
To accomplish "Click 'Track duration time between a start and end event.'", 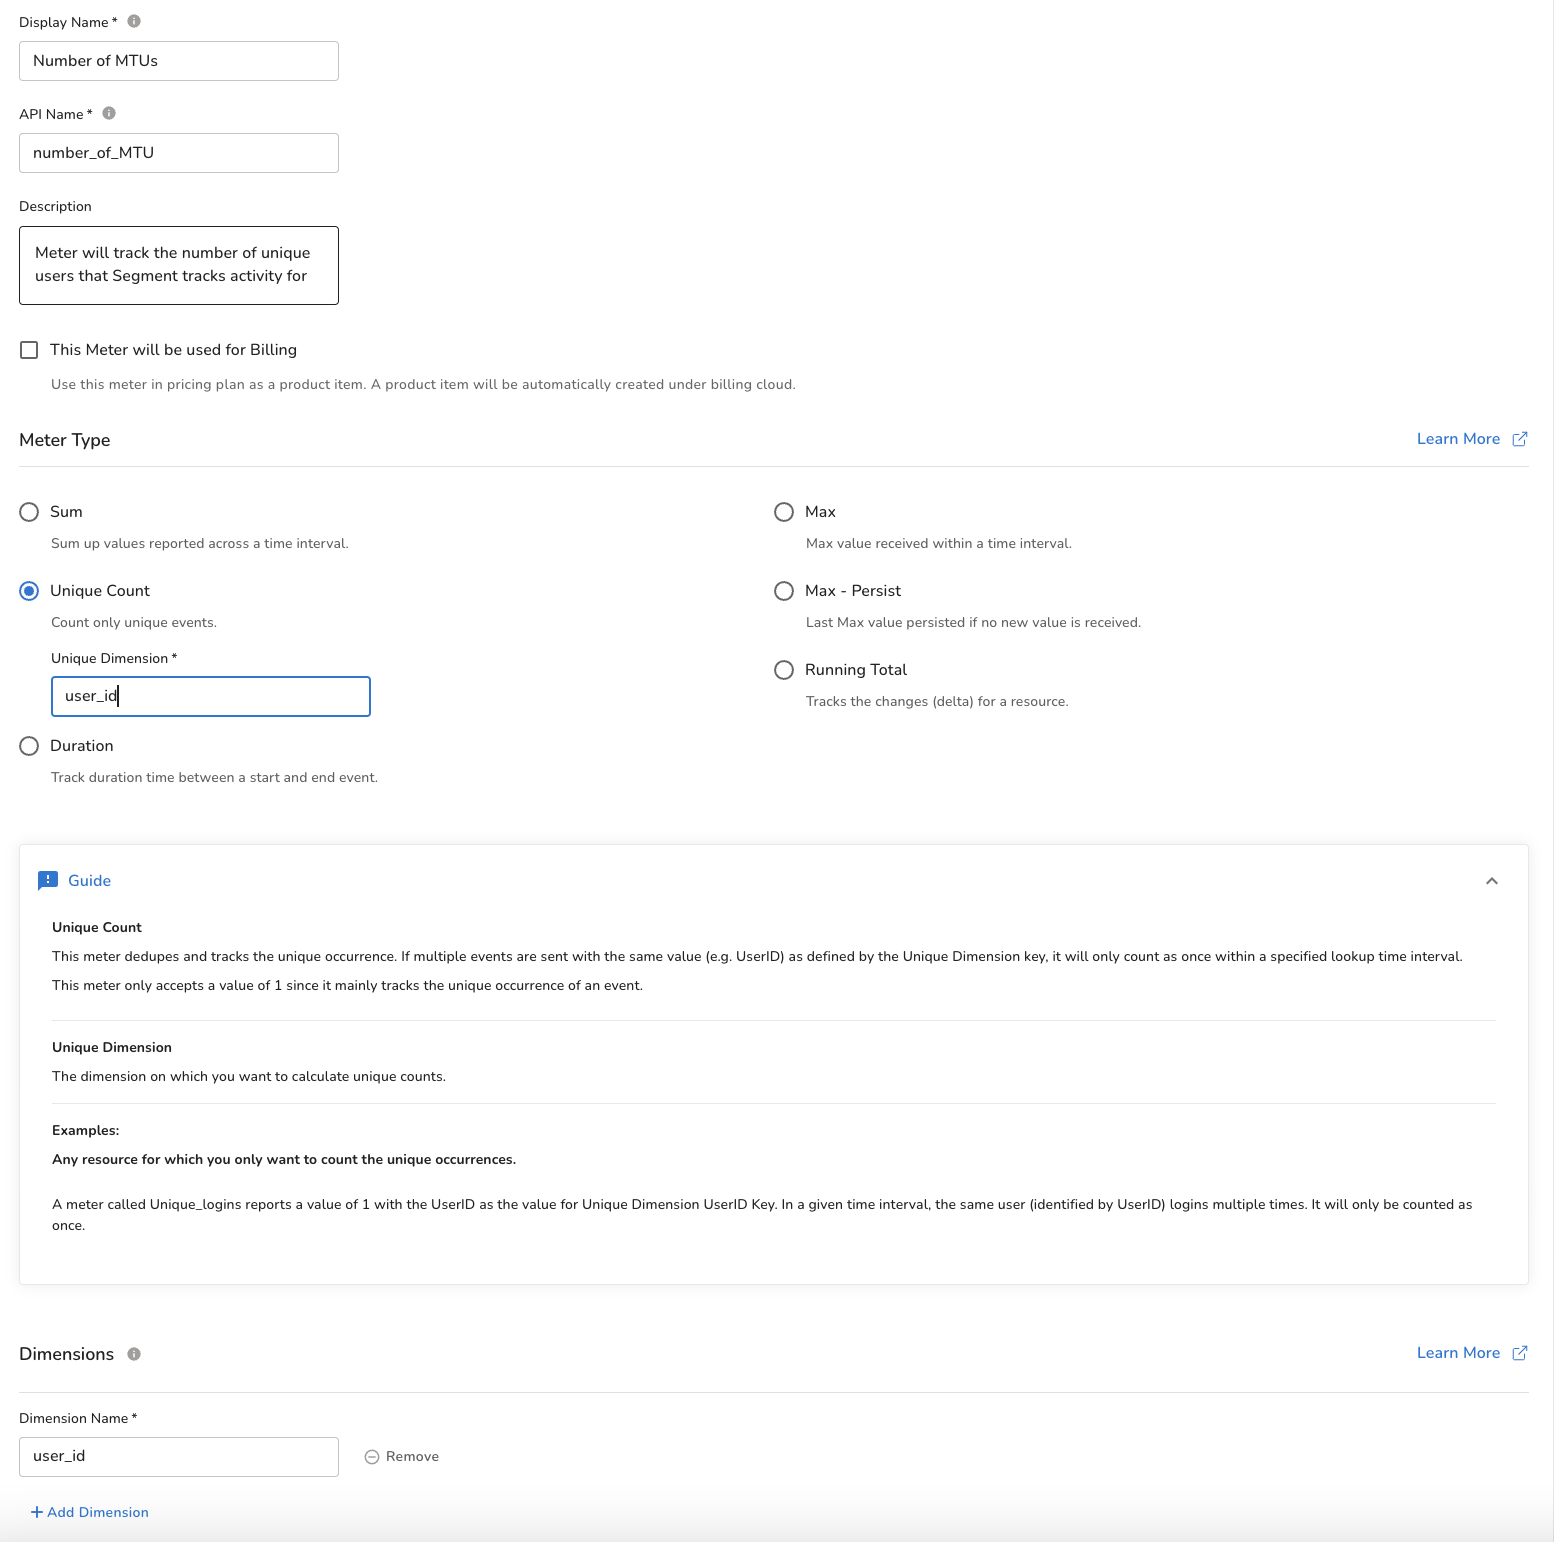I will coord(215,777).
